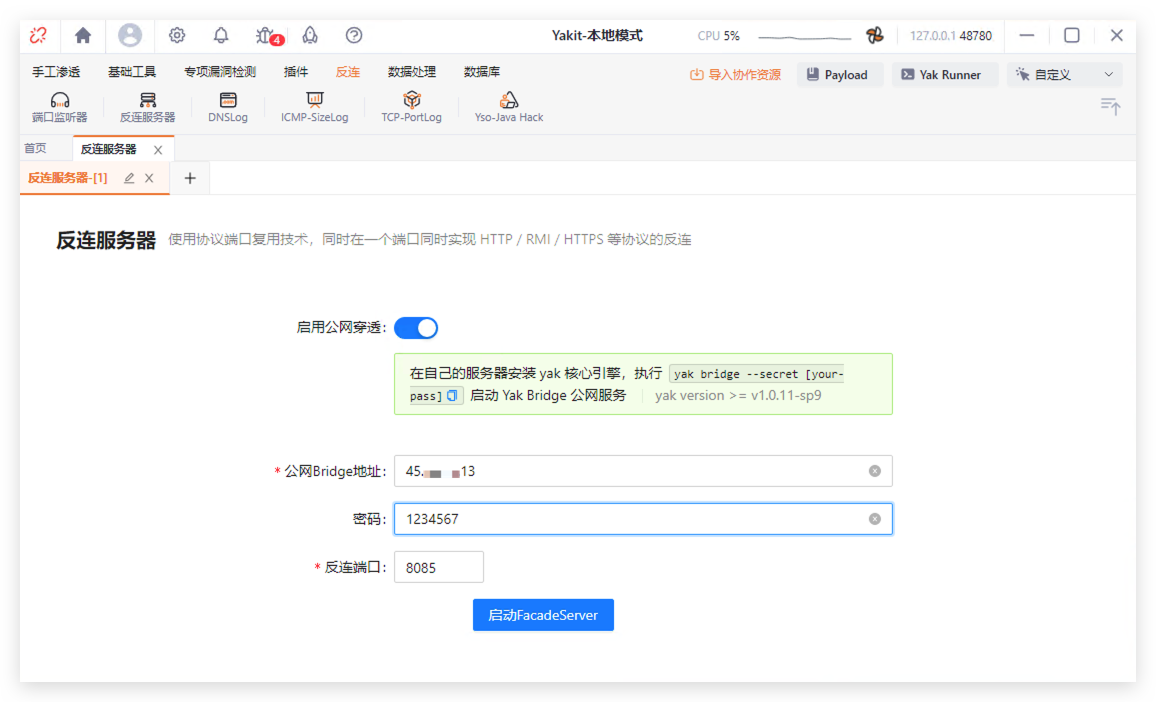1156x702 pixels.
Task: Open the 端口监听器 port listener tool
Action: pos(59,107)
